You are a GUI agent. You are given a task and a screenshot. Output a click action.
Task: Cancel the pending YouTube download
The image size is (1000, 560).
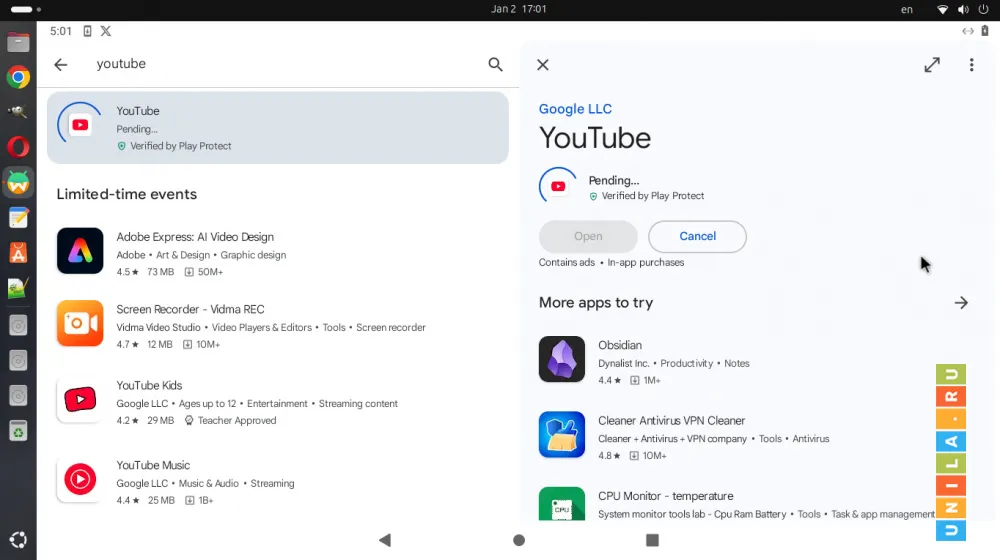[x=697, y=237]
